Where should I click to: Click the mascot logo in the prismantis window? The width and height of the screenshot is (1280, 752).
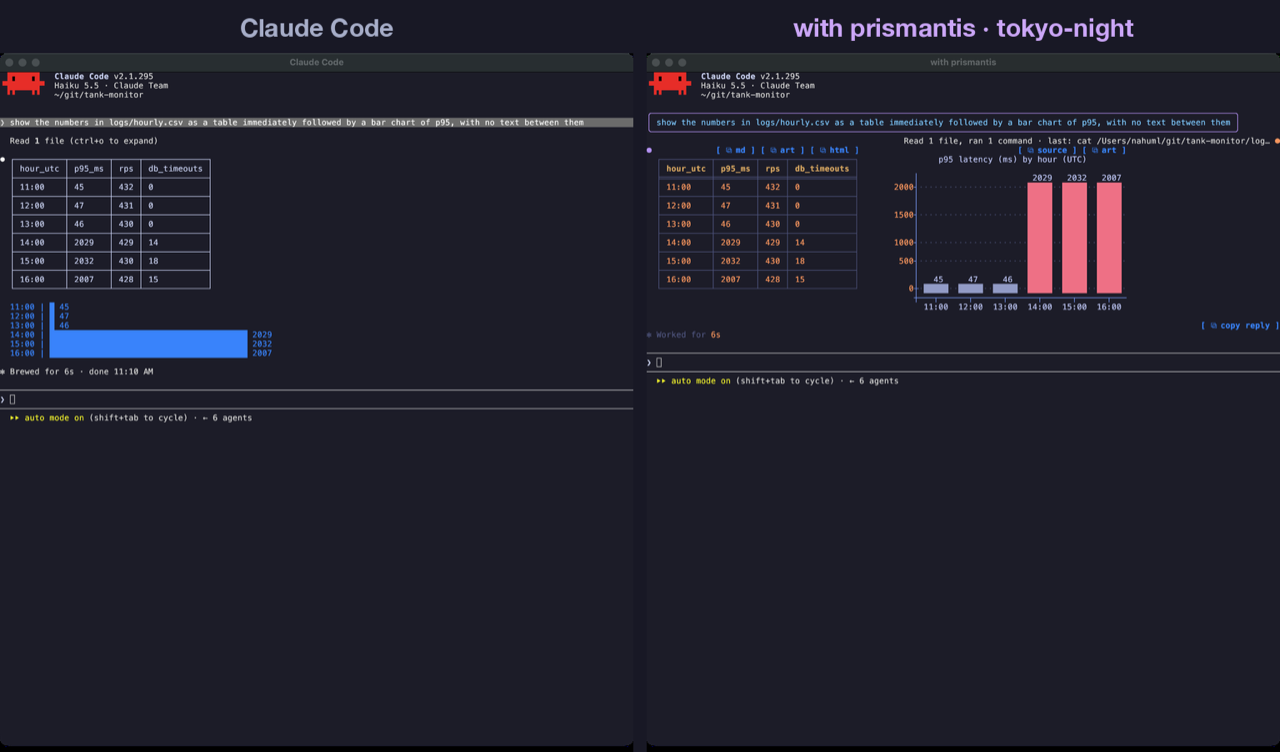pyautogui.click(x=670, y=83)
